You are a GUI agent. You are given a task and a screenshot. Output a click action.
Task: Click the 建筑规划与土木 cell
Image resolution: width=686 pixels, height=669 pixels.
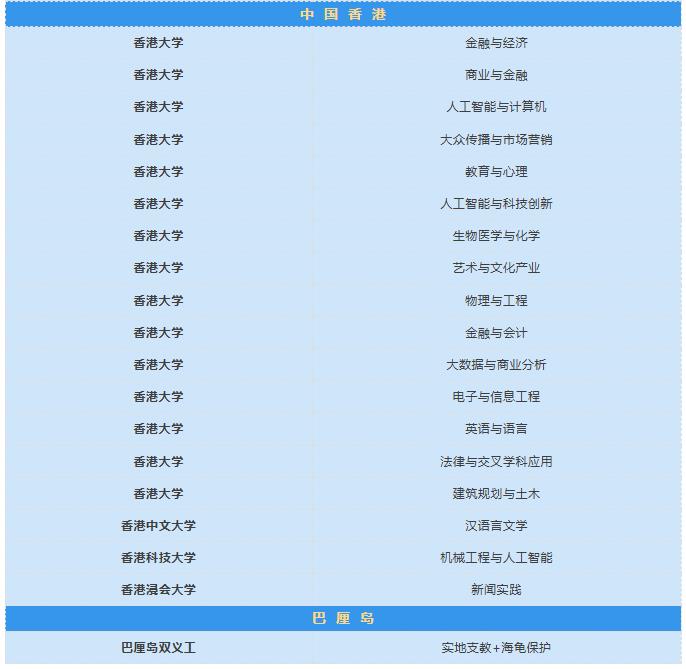pos(496,494)
